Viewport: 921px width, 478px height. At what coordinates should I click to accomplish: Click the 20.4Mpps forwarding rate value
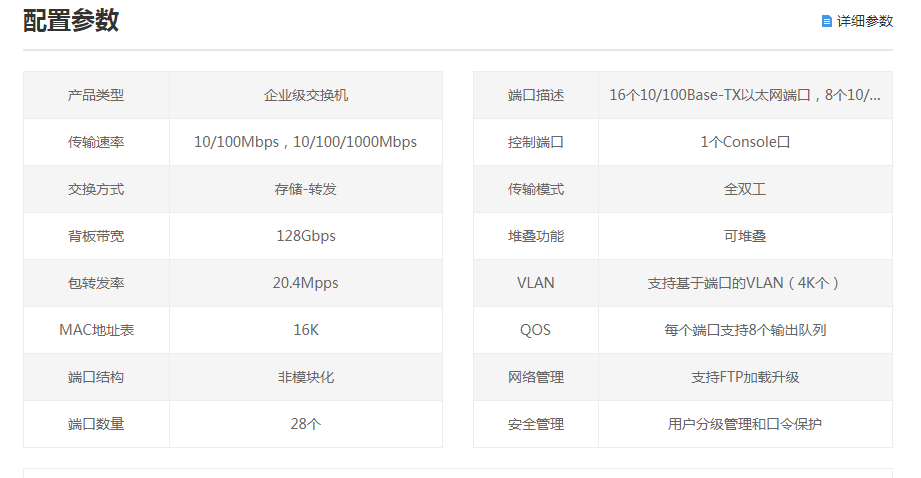[x=305, y=283]
